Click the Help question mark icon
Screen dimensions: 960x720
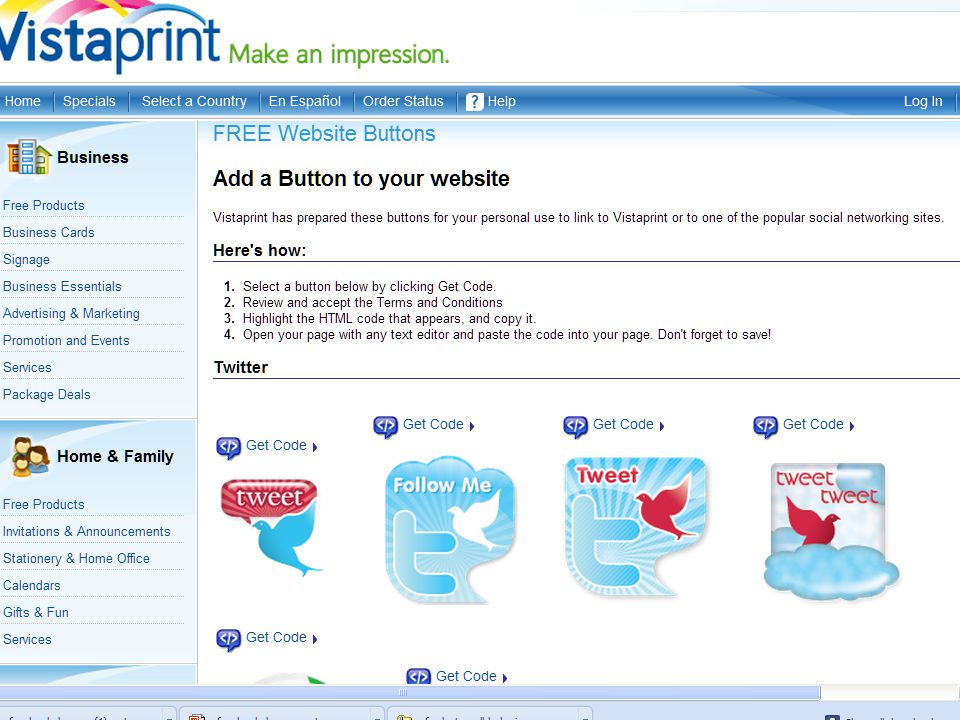[x=474, y=102]
